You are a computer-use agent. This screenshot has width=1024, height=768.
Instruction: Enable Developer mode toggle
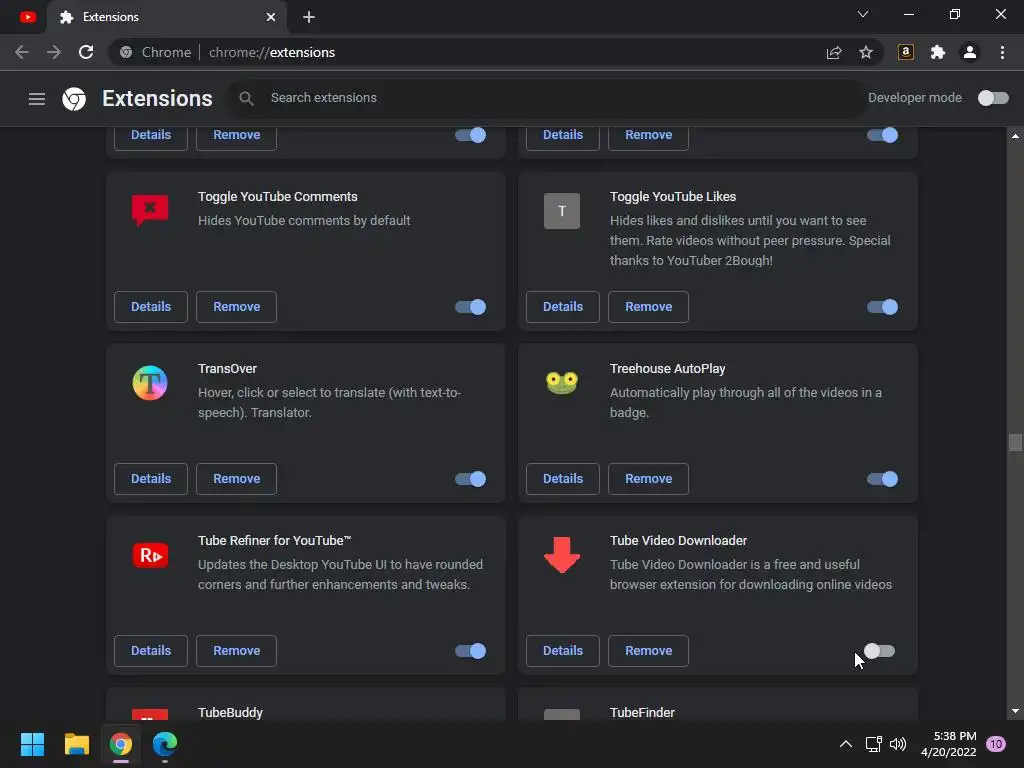click(993, 98)
